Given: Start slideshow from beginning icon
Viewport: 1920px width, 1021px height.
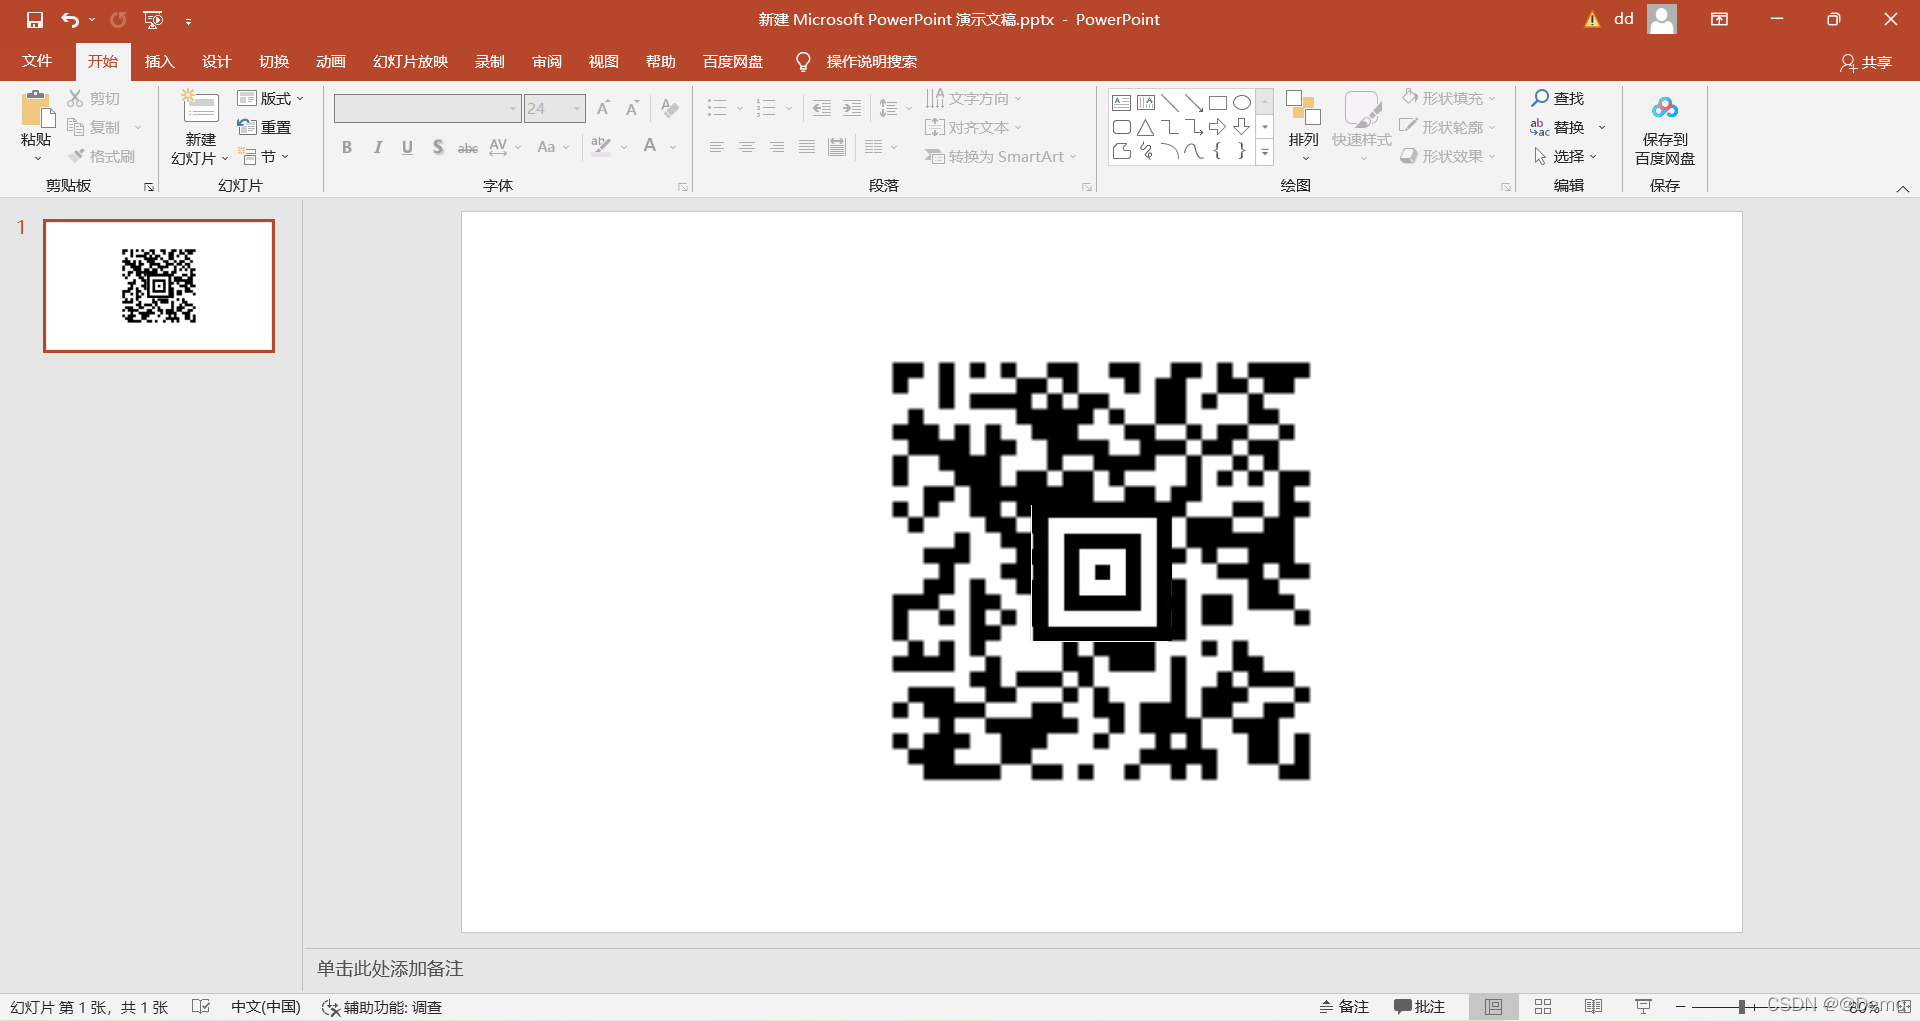Looking at the screenshot, I should click(x=153, y=19).
